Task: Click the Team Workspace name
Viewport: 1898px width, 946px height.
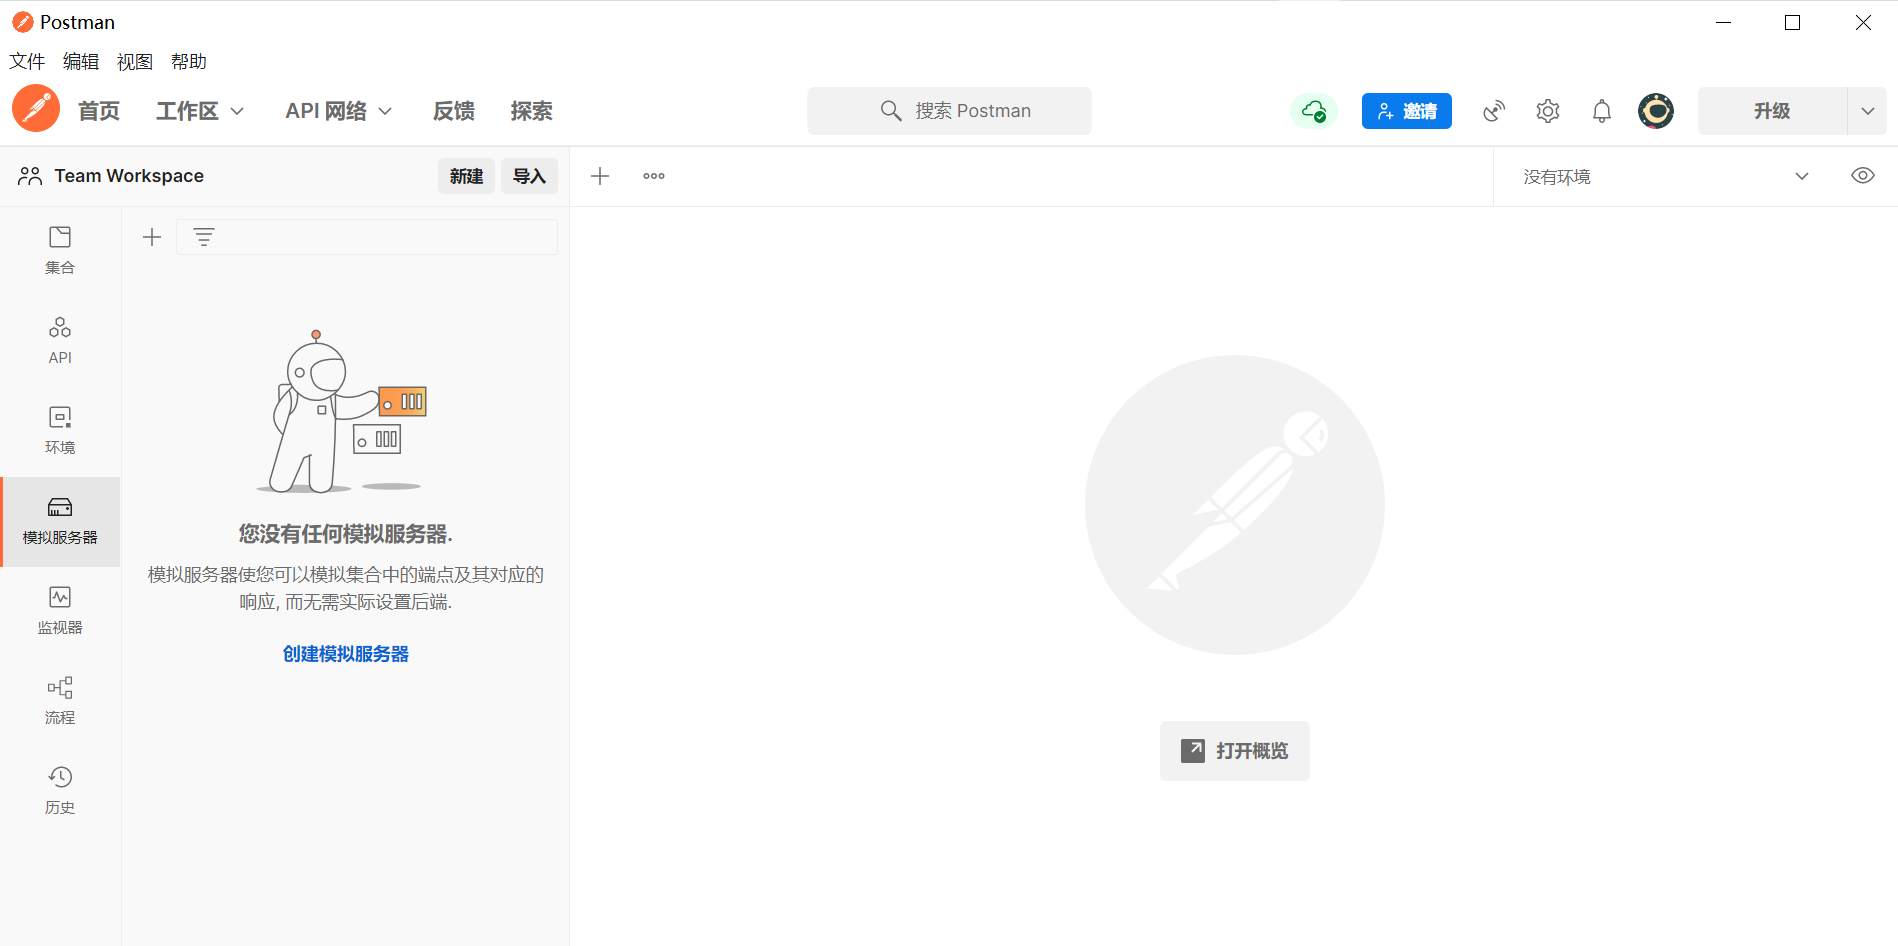Action: coord(129,176)
